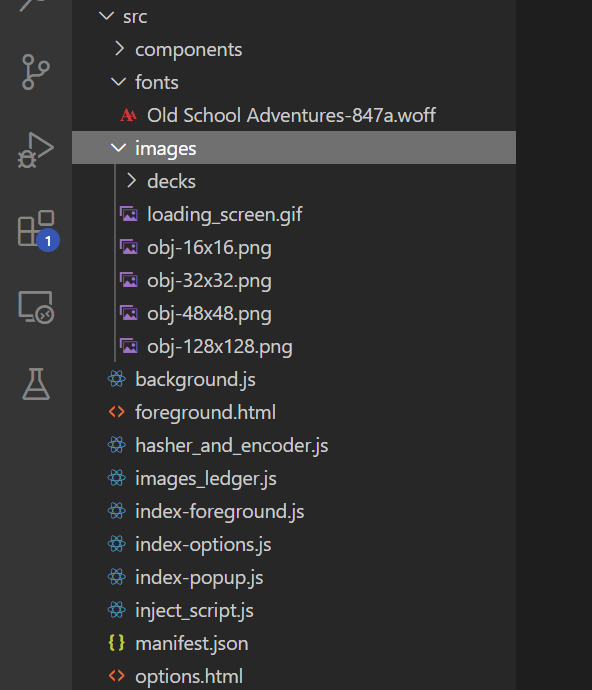
Task: Click the image icon next to obj-32x32.png
Action: point(129,280)
